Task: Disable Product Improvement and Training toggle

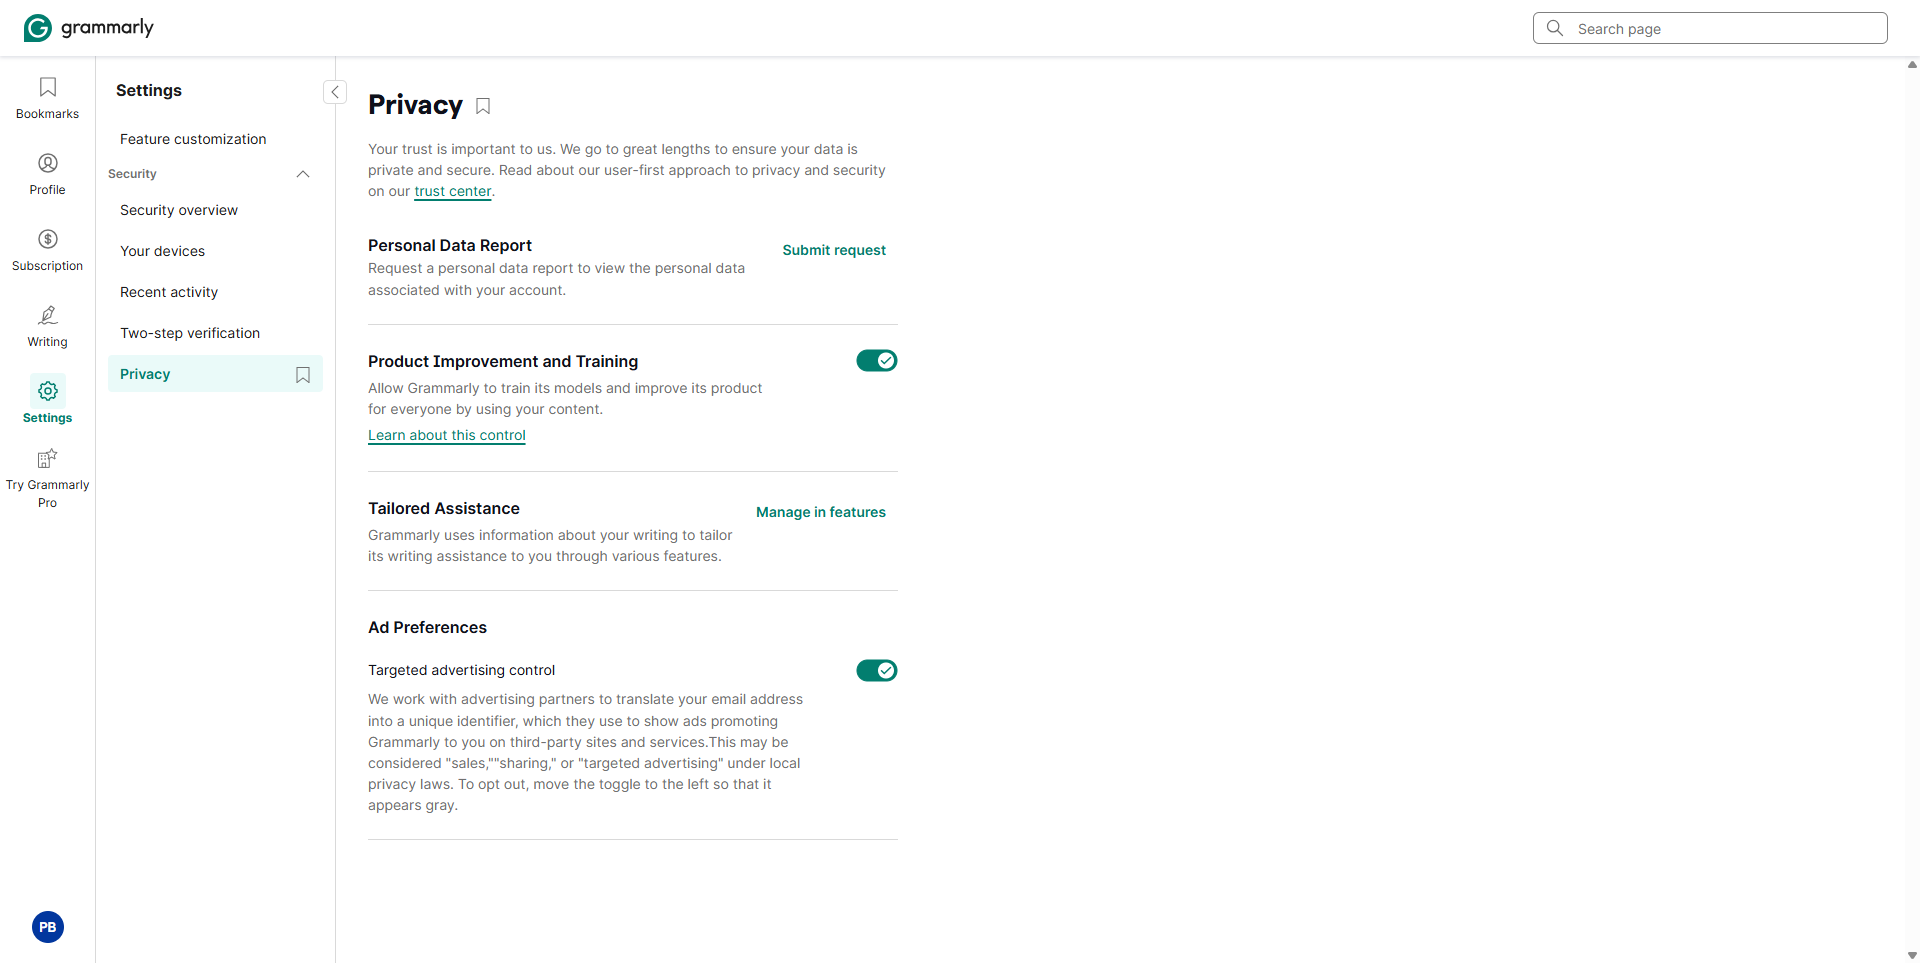Action: (x=876, y=361)
